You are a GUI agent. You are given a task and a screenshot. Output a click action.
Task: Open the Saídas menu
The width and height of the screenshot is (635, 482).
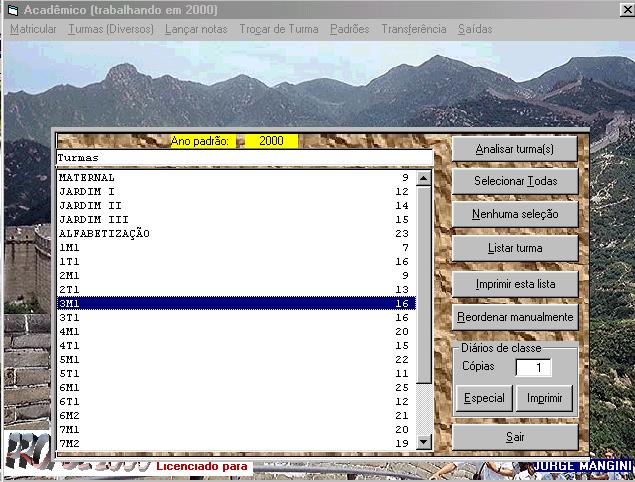475,29
